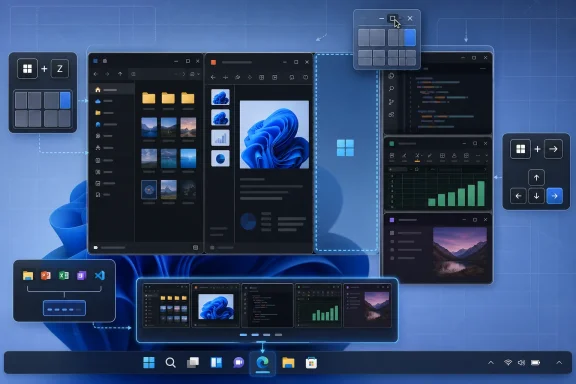The width and height of the screenshot is (576, 384).
Task: Click the orange app icon in presentation title bar
Action: [x=213, y=62]
